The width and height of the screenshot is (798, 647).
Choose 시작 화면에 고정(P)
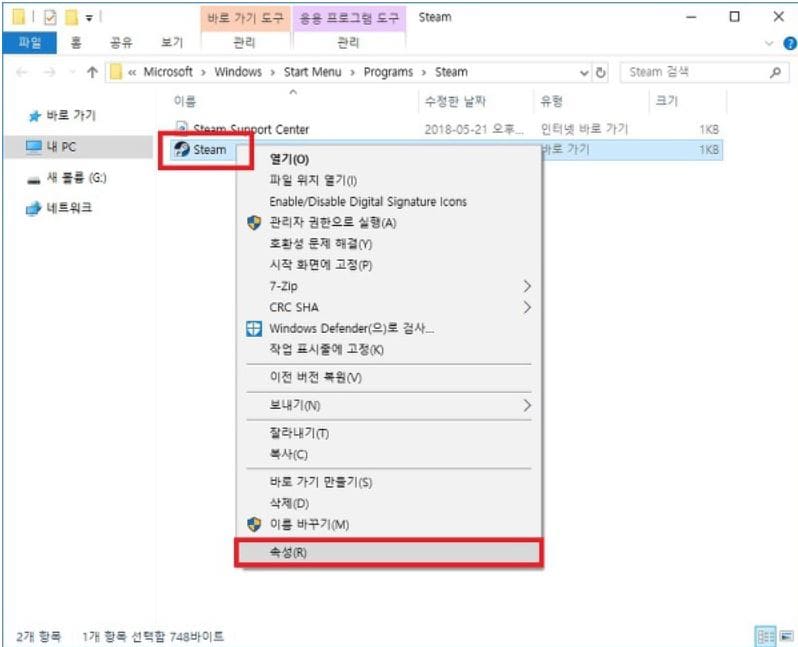click(389, 265)
